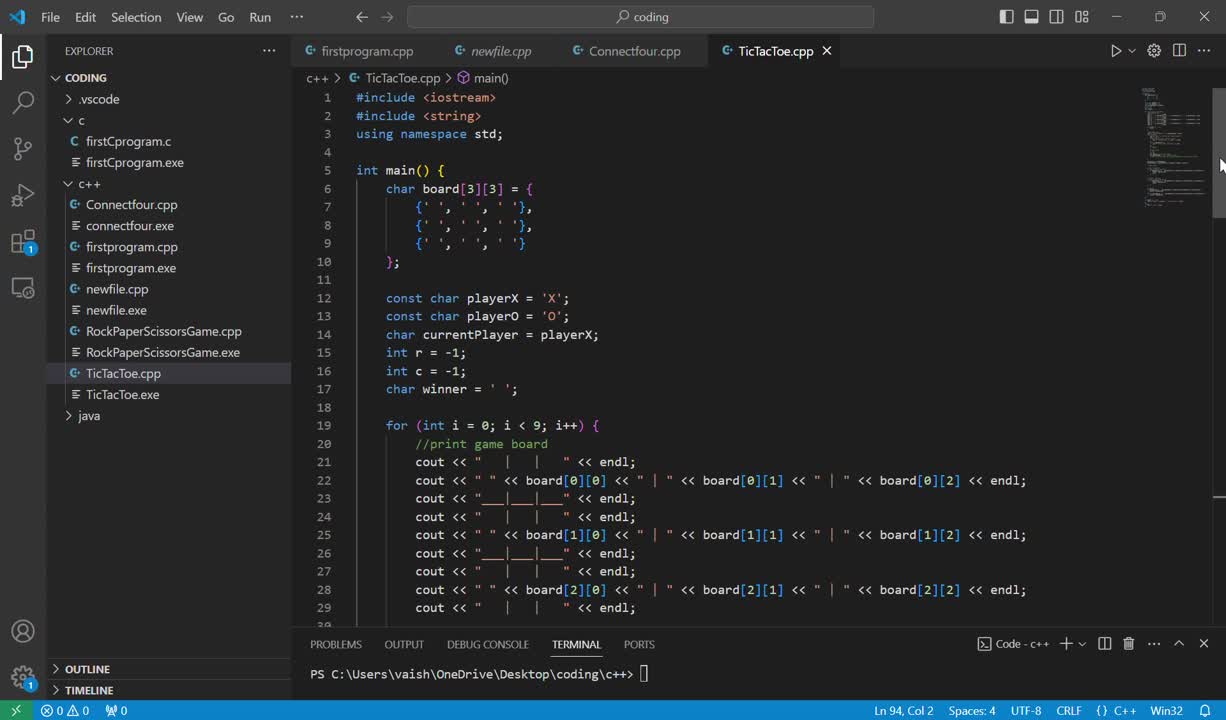Expand the java folder
The width and height of the screenshot is (1226, 720).
click(x=89, y=416)
